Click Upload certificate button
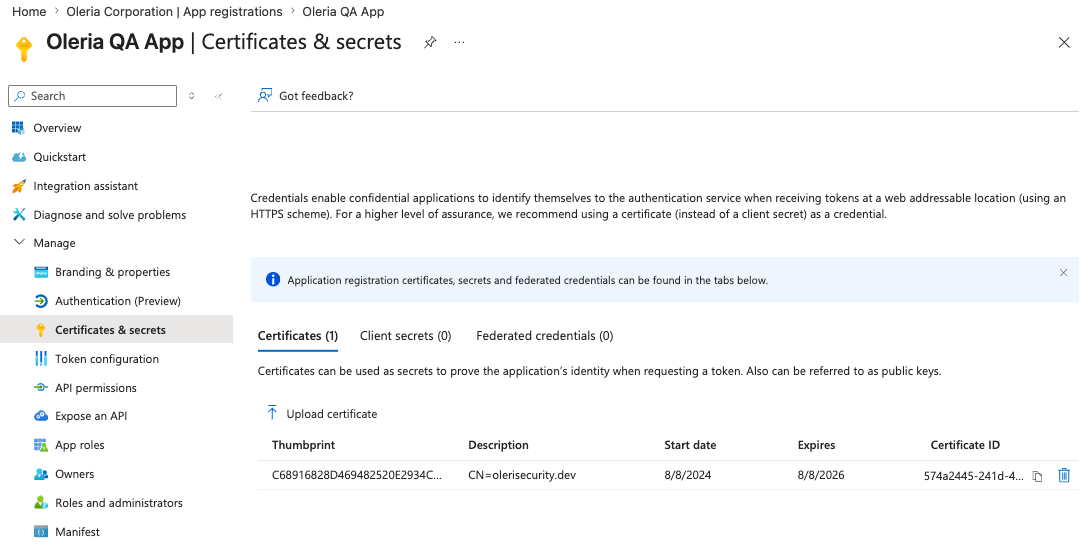The height and width of the screenshot is (545, 1082). click(x=322, y=414)
